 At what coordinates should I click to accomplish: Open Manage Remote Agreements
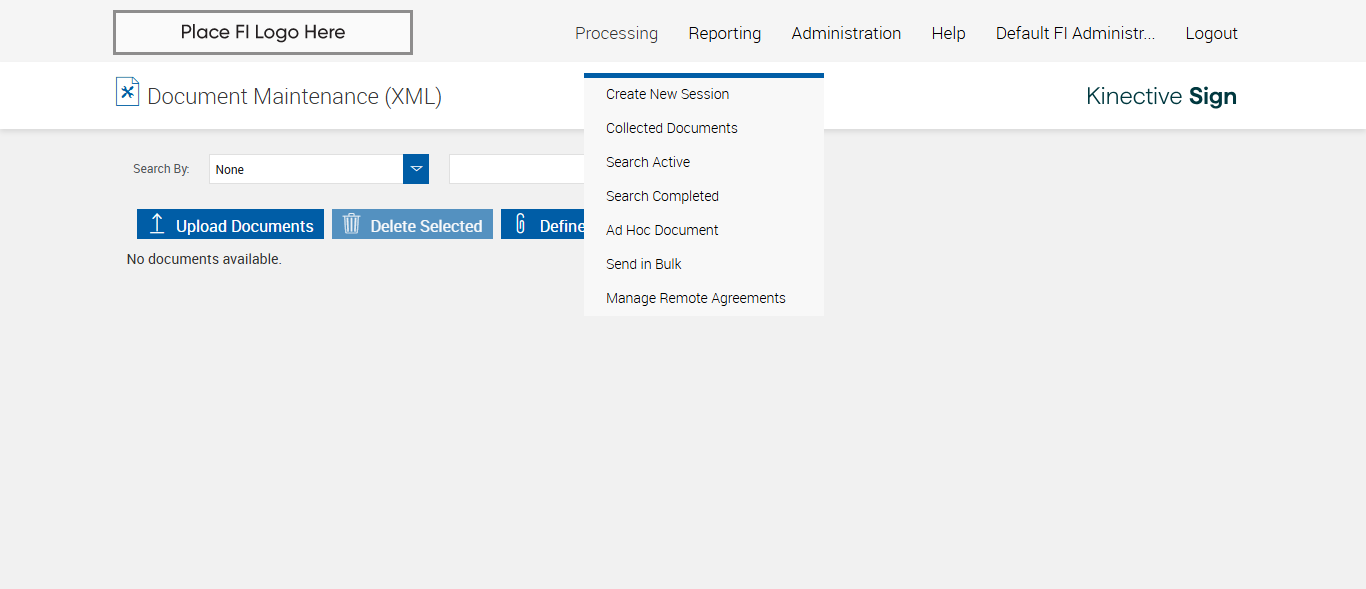(695, 298)
